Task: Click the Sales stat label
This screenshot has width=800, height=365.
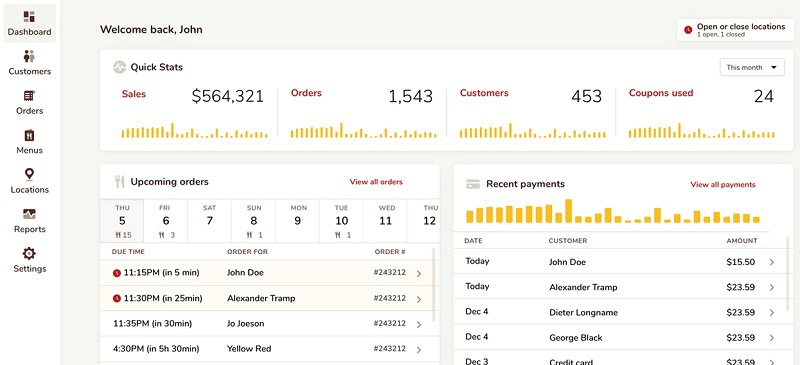Action: pyautogui.click(x=134, y=94)
